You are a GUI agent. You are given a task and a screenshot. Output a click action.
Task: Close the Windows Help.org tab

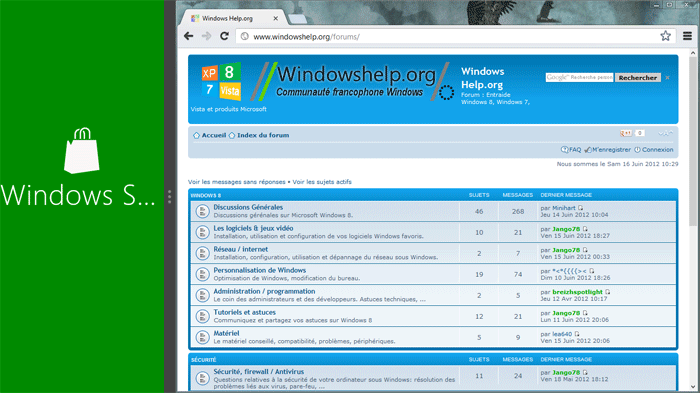275,18
